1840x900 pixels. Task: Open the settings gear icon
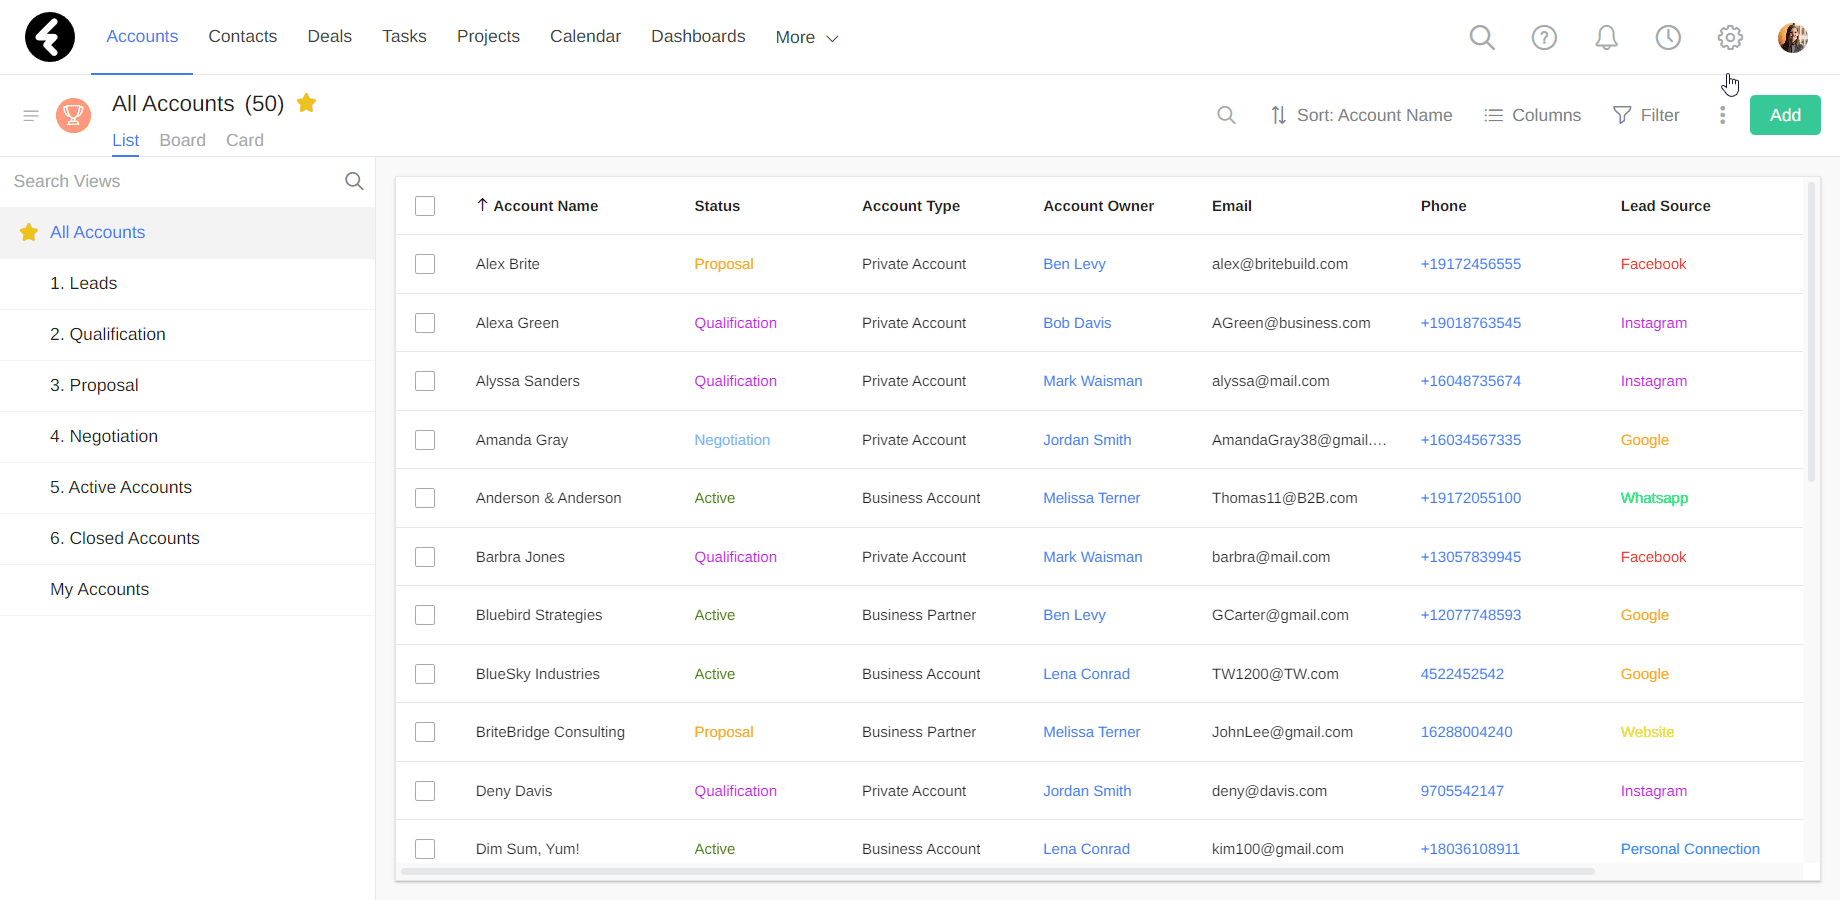1730,37
